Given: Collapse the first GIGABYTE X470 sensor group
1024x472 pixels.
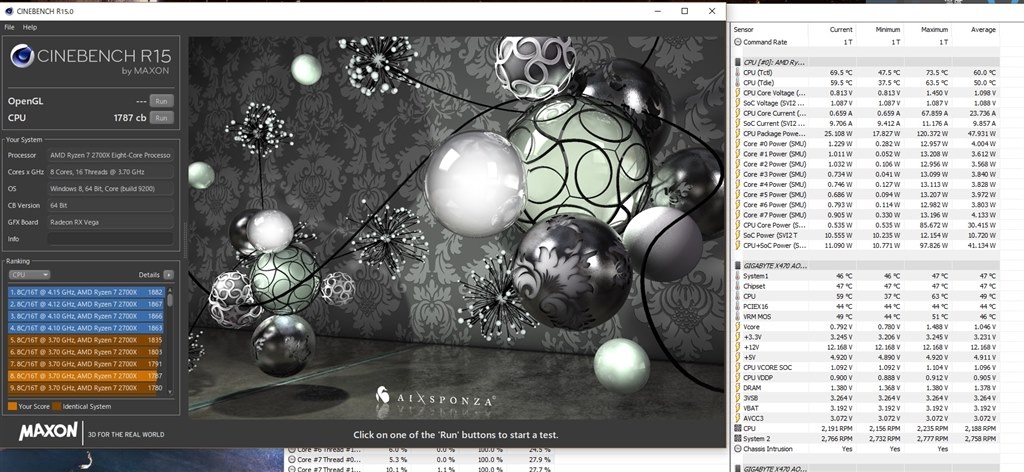Looking at the screenshot, I should point(737,266).
